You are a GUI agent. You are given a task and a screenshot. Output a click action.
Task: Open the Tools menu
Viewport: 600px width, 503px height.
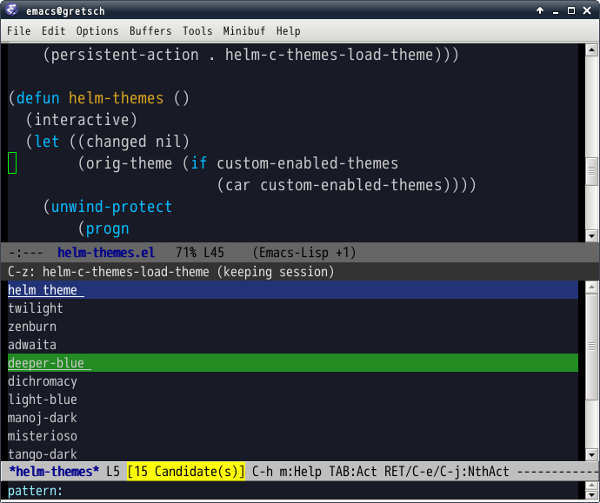197,31
